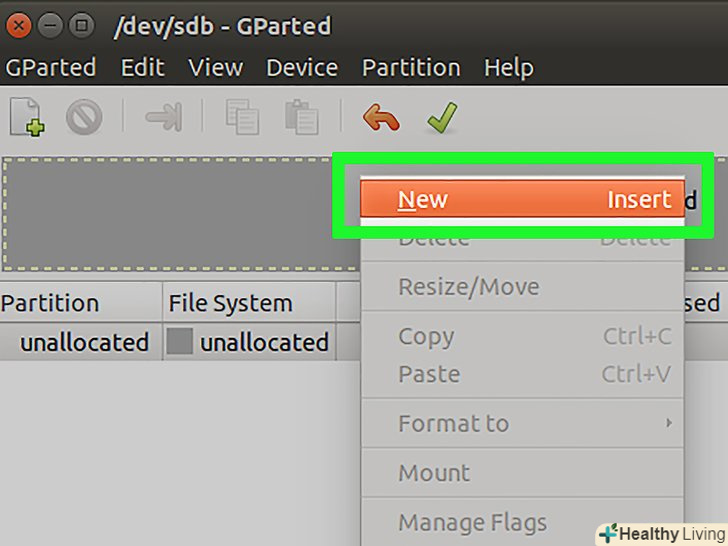Expand the Format to submenu
Image resolution: width=728 pixels, height=546 pixels.
(521, 423)
